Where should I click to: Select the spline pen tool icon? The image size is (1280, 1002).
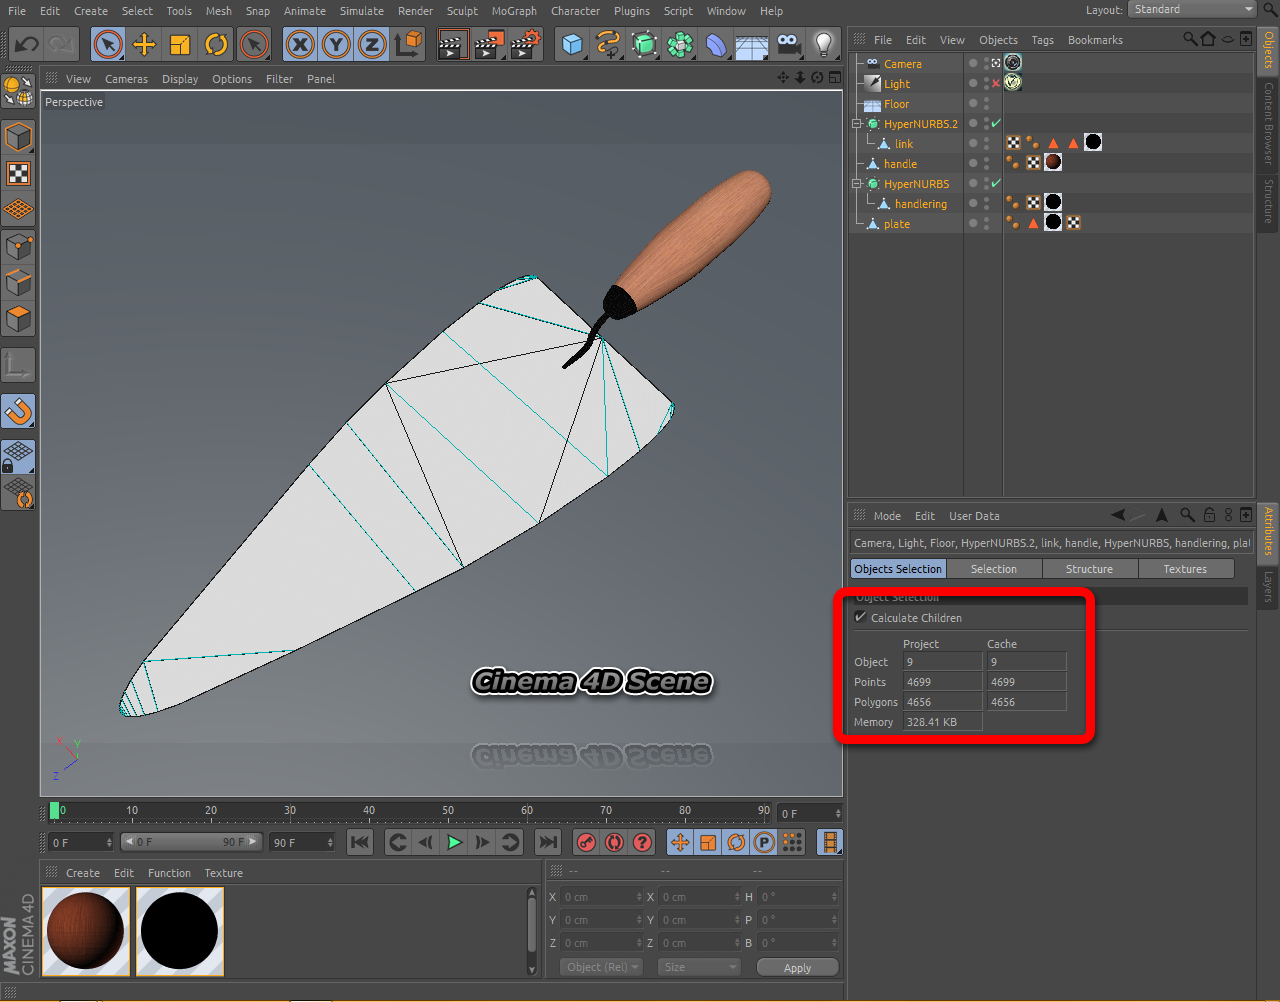click(608, 45)
